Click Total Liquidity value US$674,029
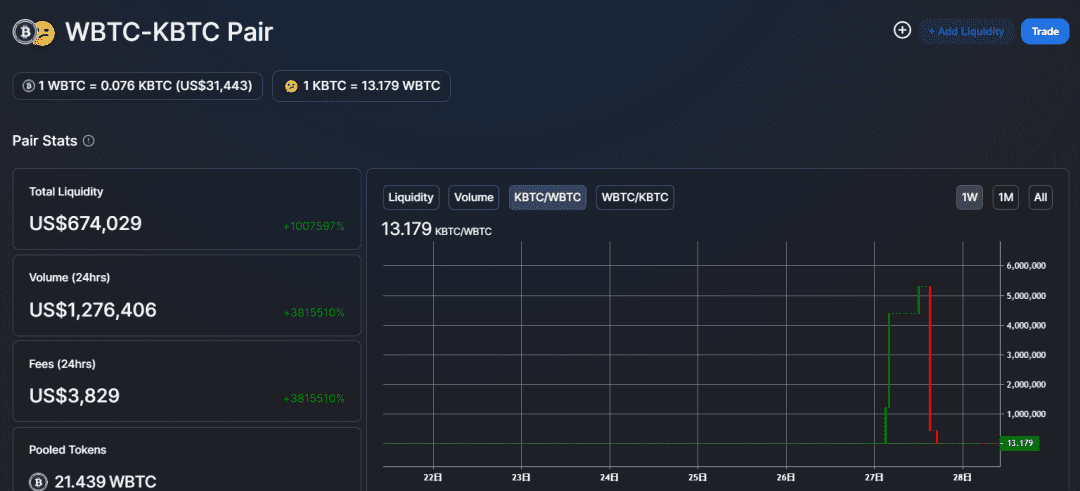This screenshot has height=491, width=1080. 85,223
